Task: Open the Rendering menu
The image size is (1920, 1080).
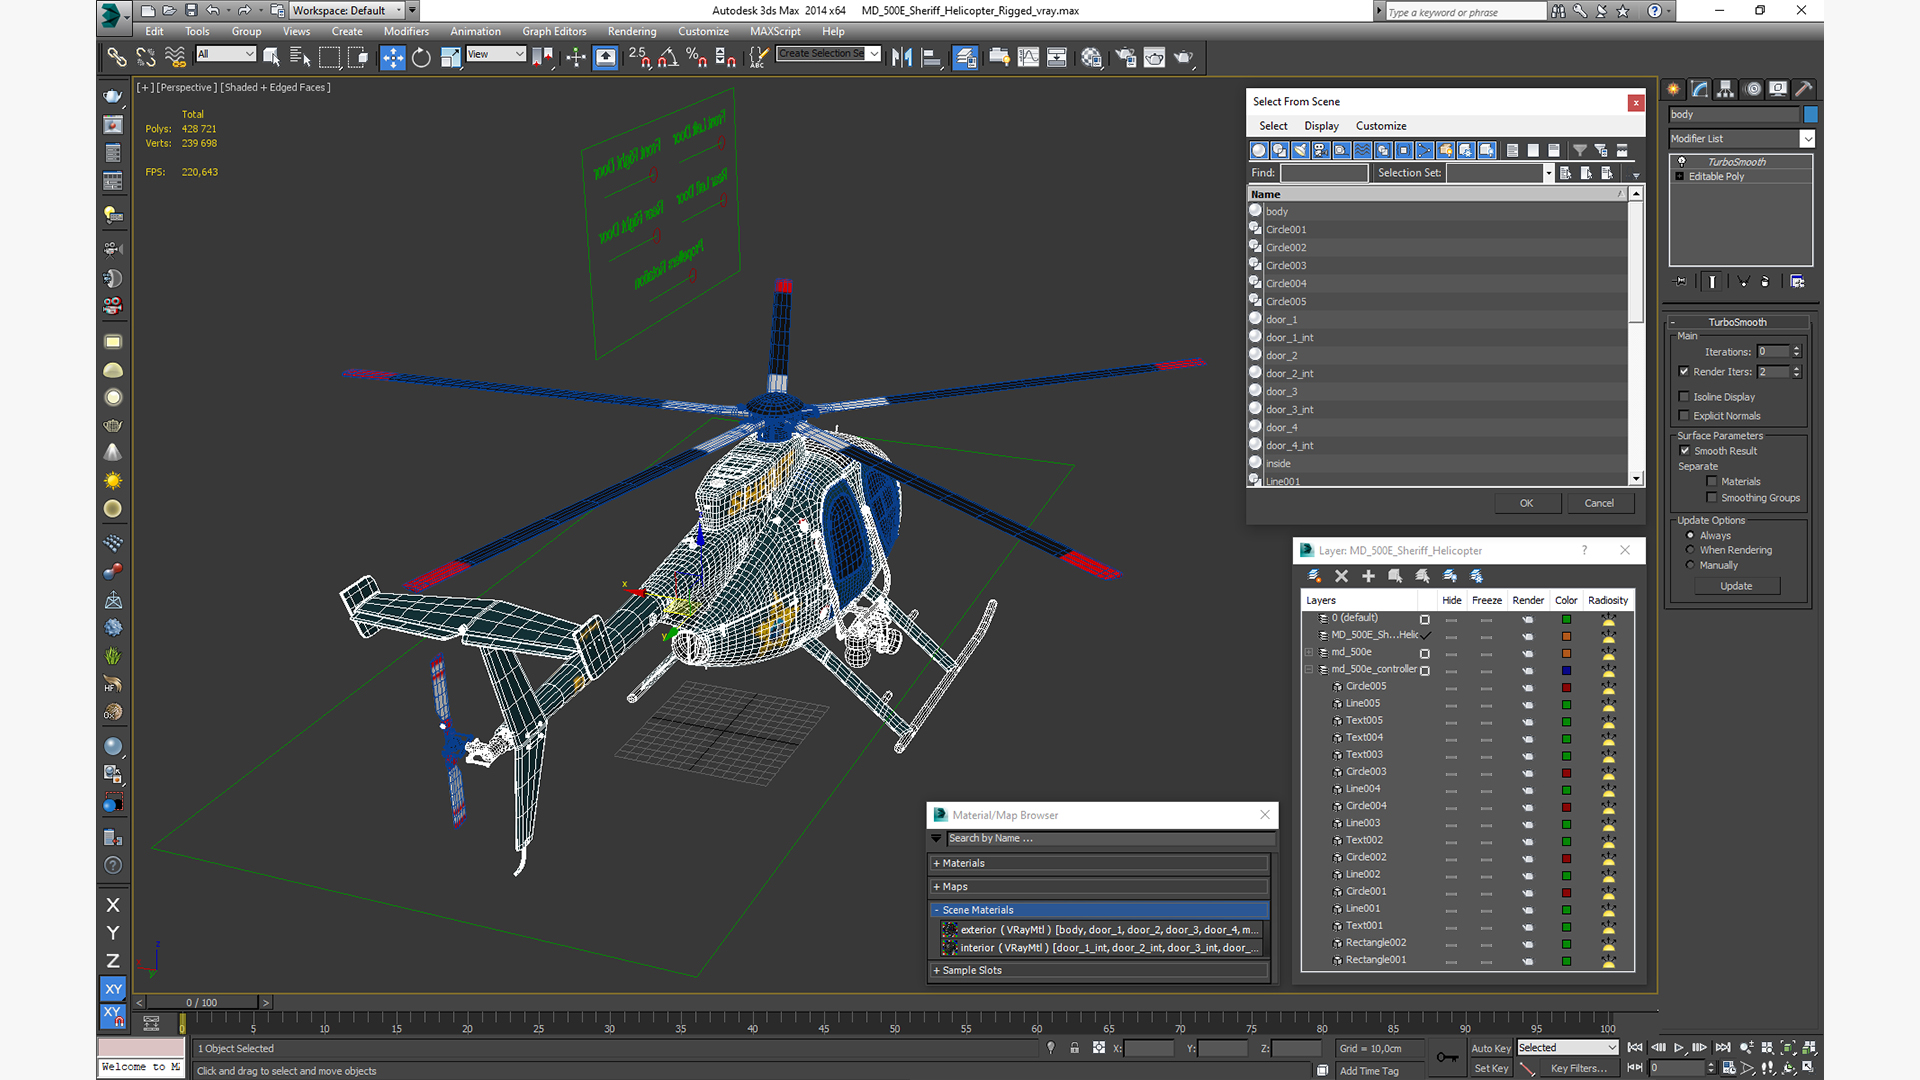Action: [x=632, y=32]
